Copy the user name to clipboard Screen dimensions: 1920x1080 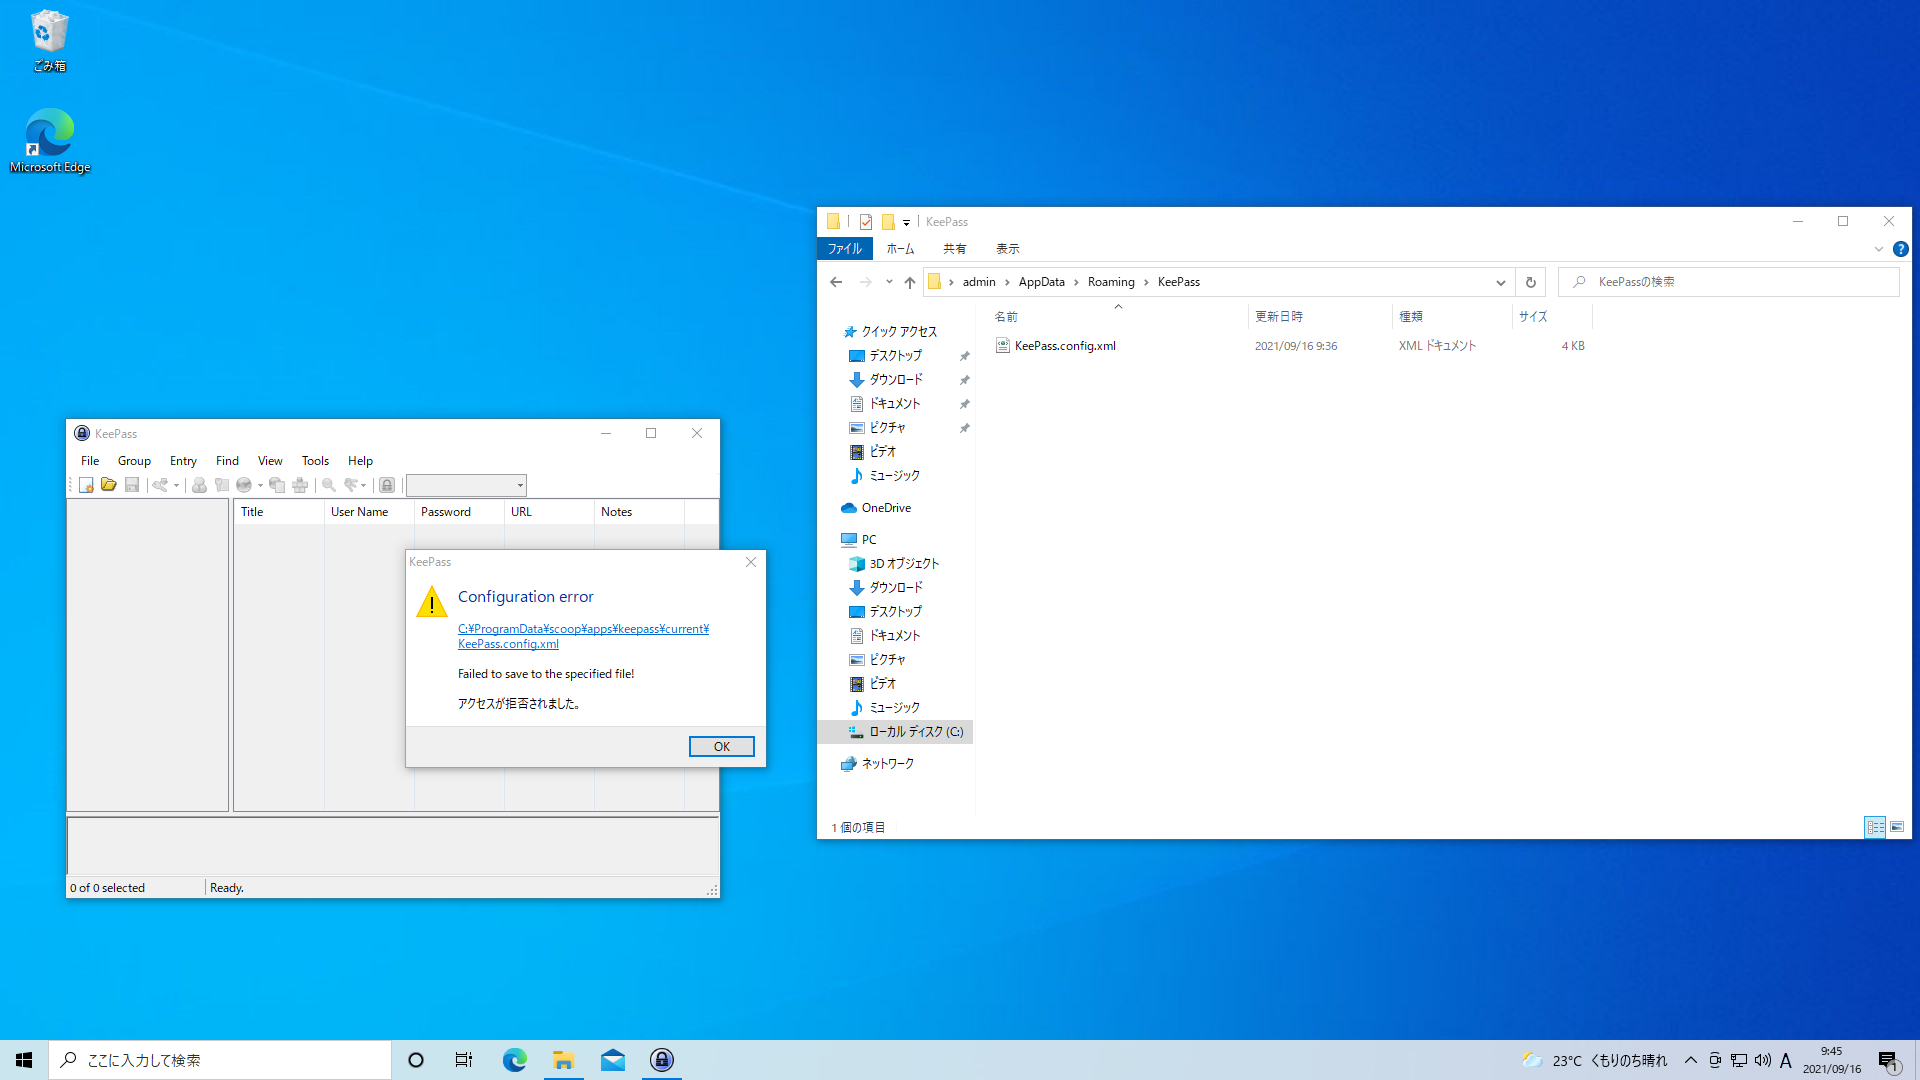[x=198, y=485]
